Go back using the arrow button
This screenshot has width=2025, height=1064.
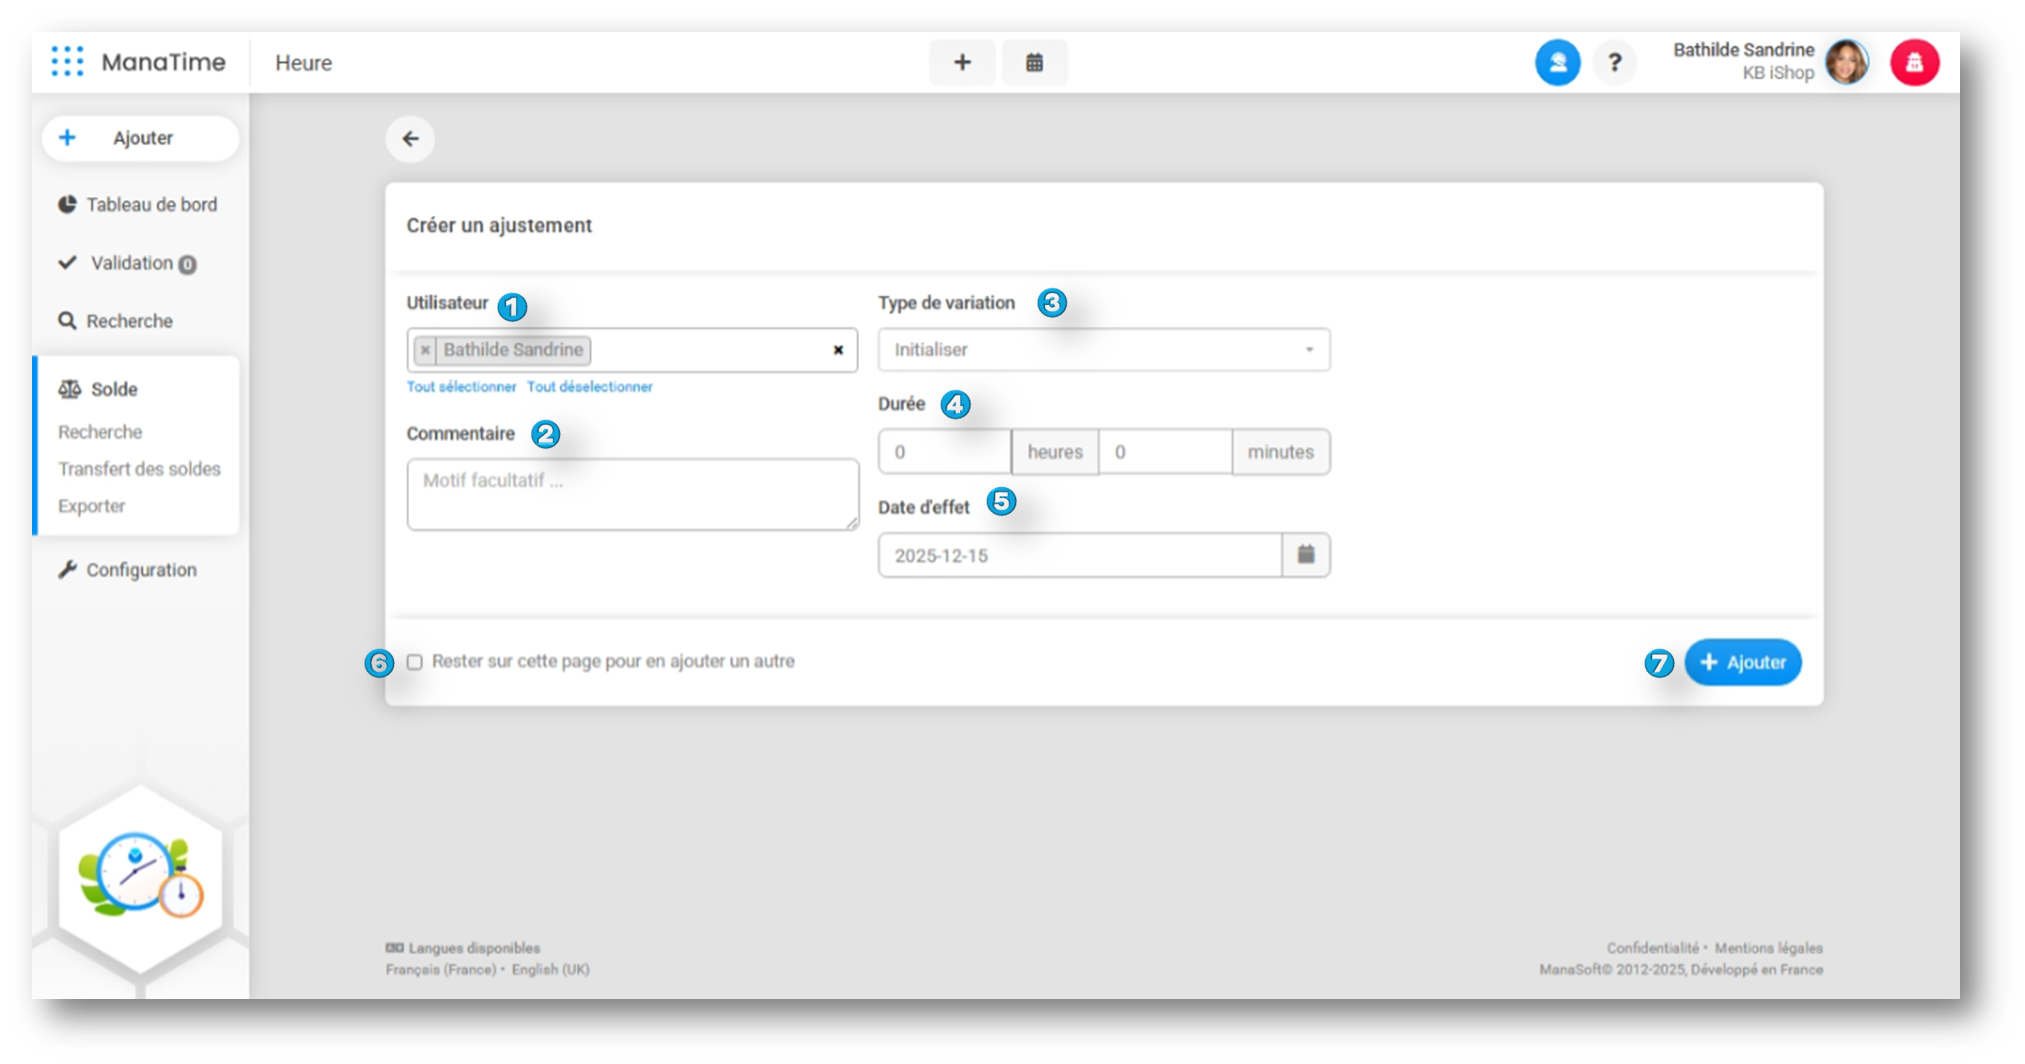[410, 139]
